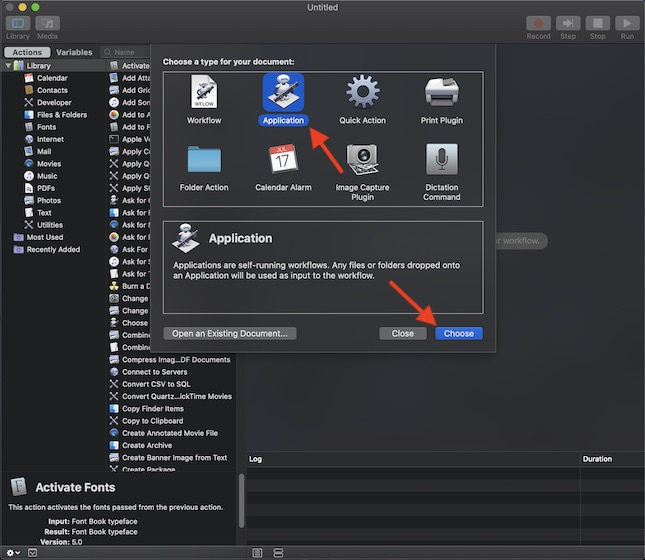Click the Name search field
This screenshot has height=560, width=645.
tap(130, 52)
